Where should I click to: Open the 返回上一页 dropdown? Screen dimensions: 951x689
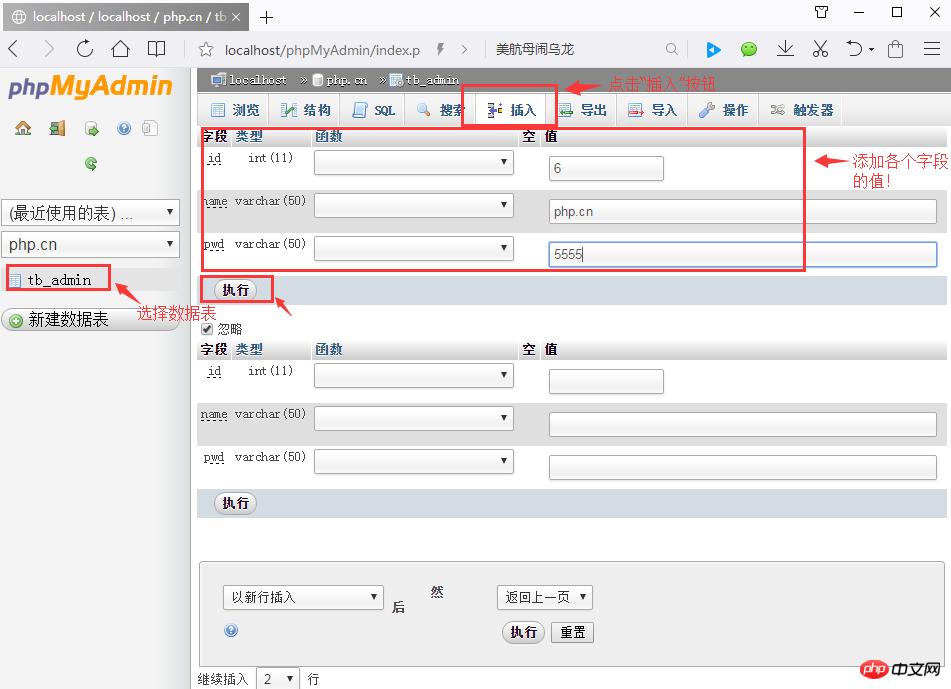(545, 597)
